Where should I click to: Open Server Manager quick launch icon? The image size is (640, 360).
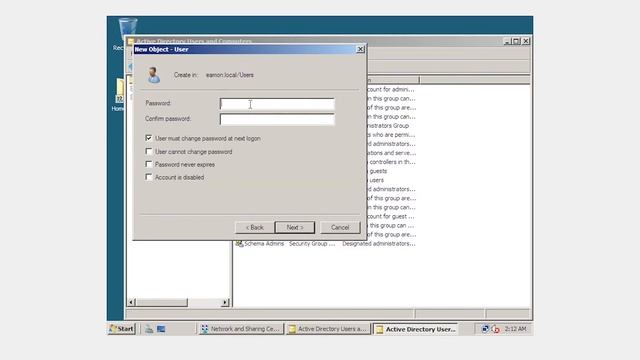(x=149, y=329)
